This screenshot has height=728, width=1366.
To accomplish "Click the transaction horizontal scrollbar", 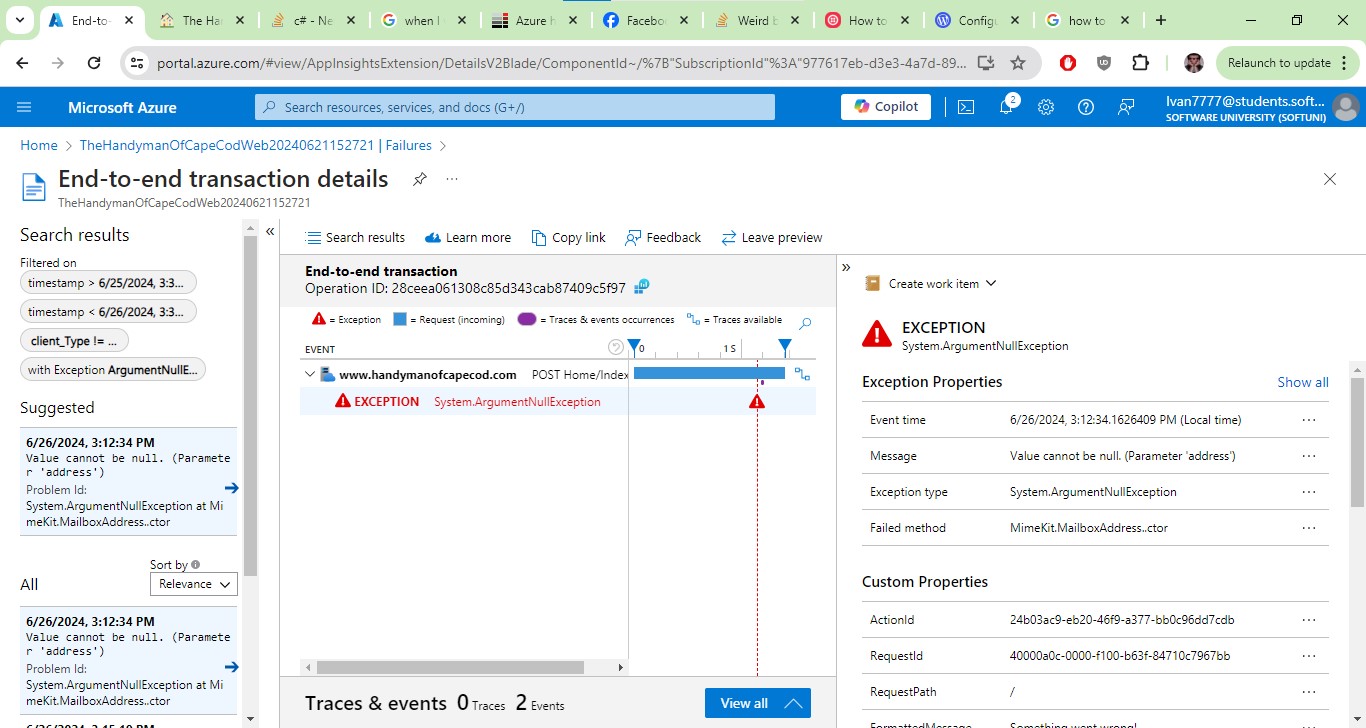I will (450, 667).
